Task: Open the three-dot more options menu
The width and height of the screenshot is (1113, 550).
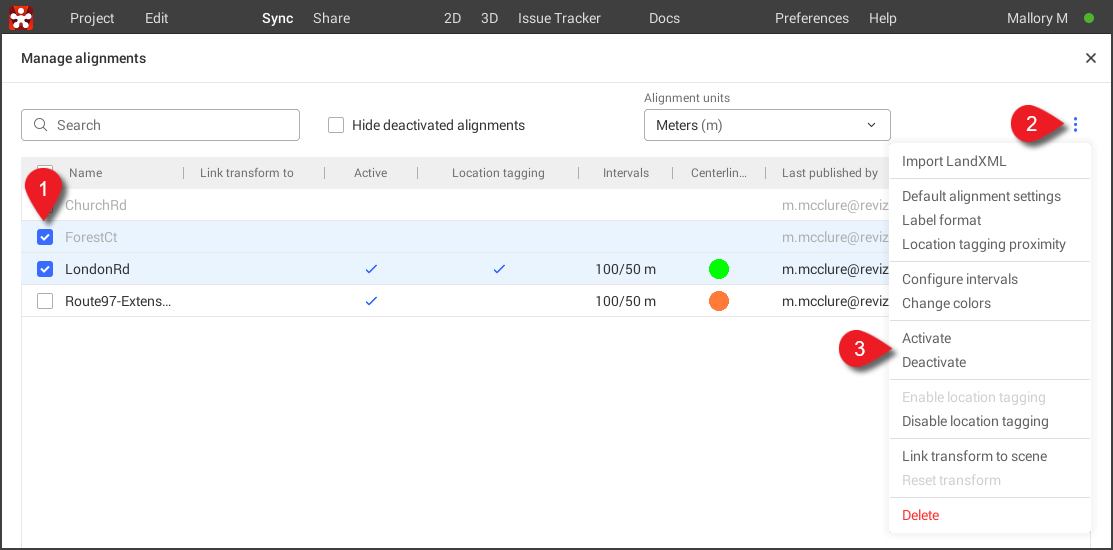Action: point(1075,125)
